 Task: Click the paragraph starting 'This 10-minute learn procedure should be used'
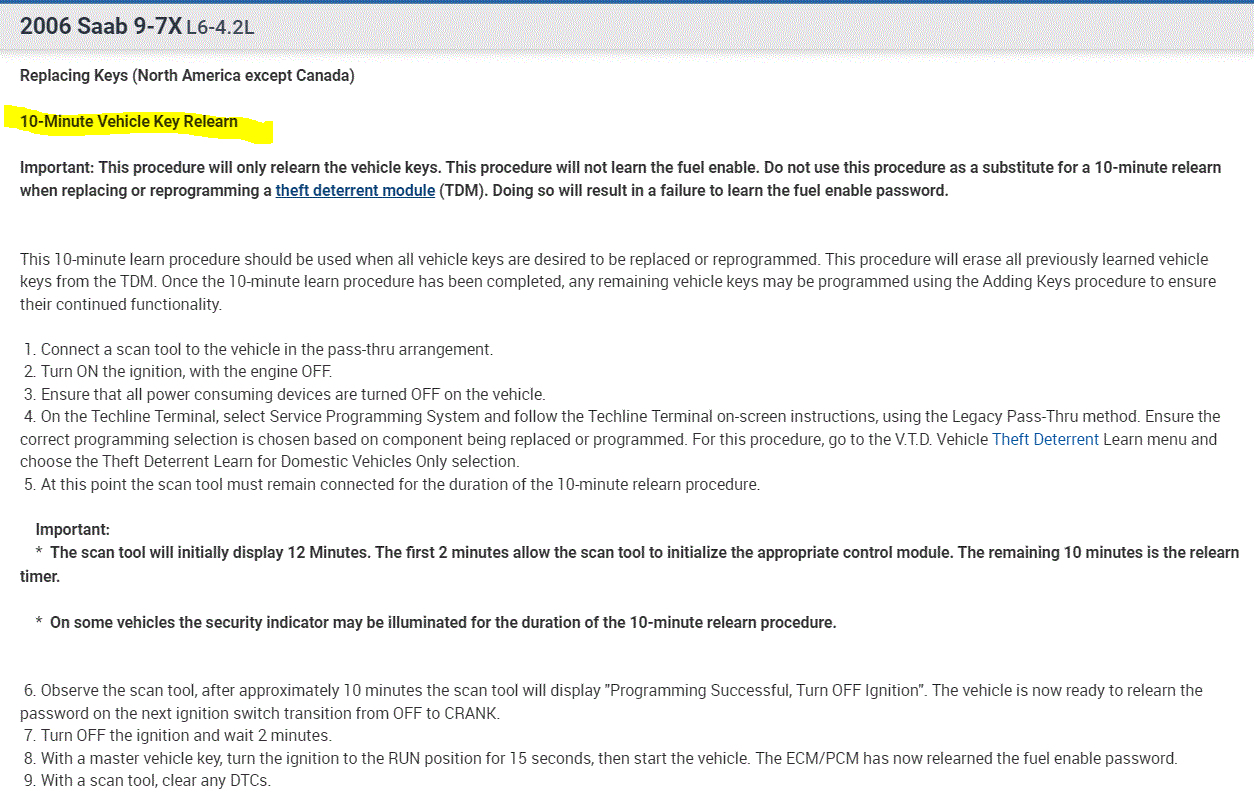pyautogui.click(x=618, y=282)
